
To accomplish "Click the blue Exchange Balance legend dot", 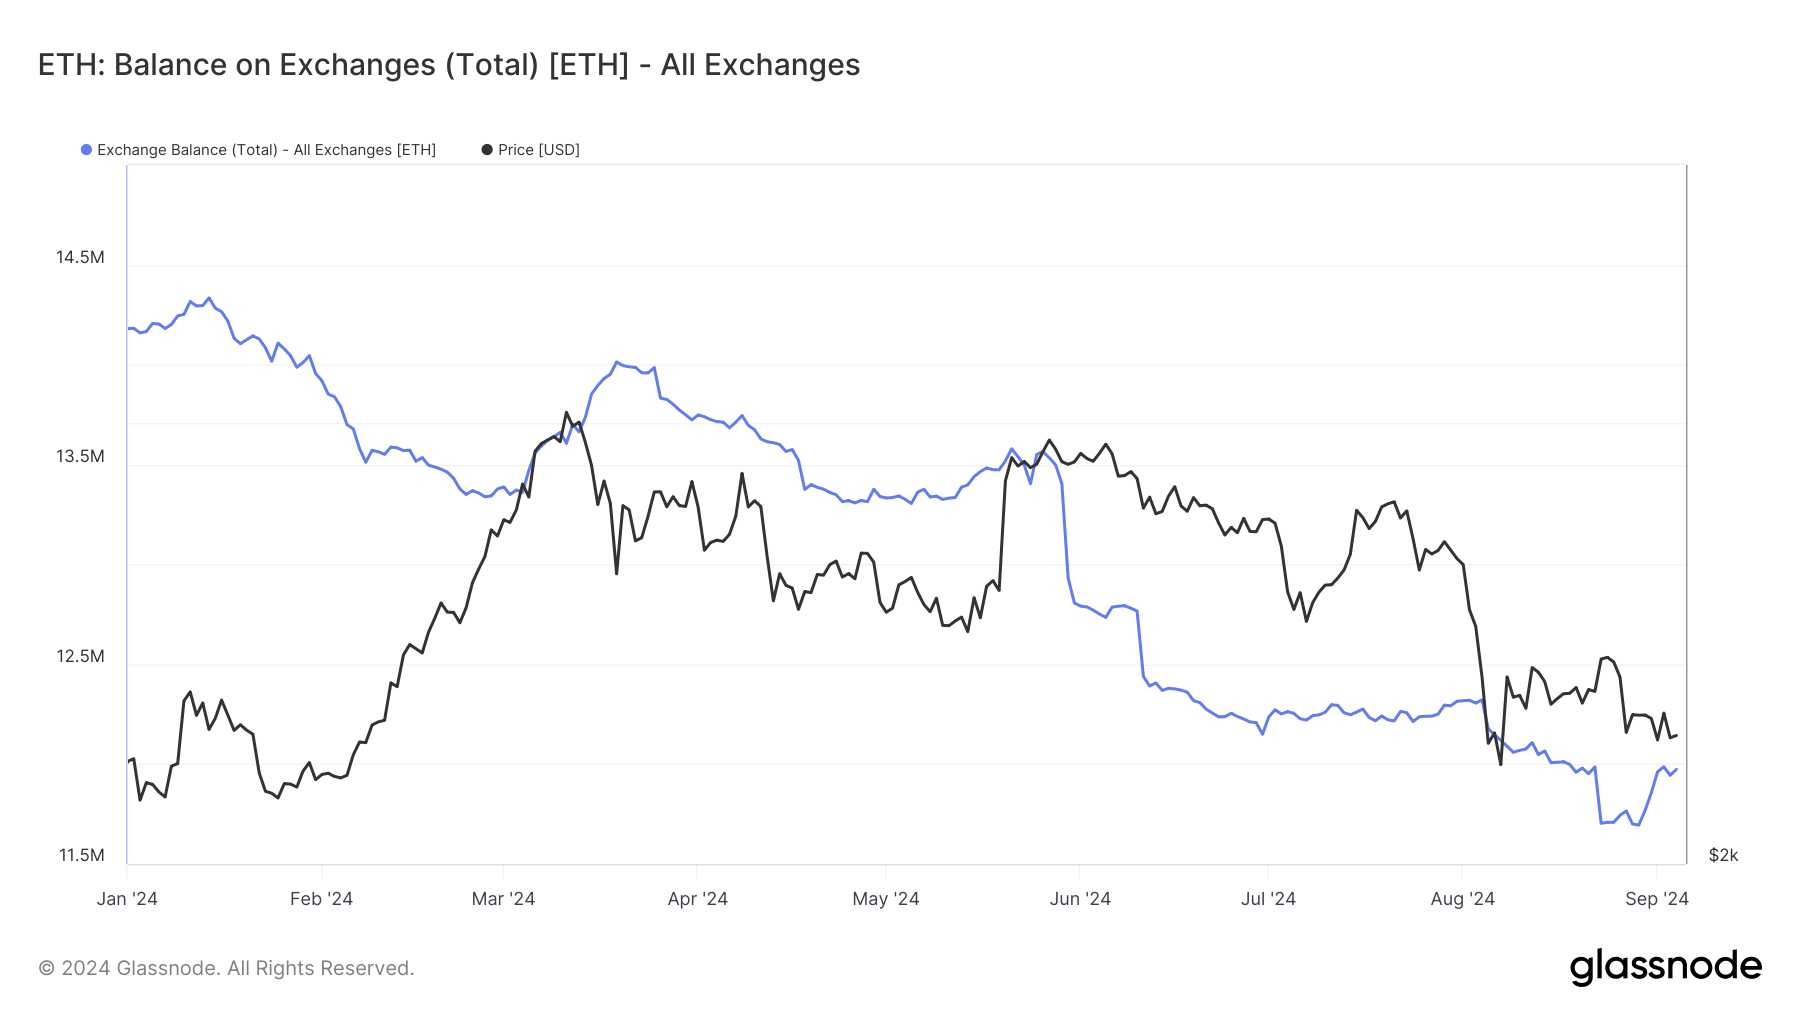I will click(87, 150).
